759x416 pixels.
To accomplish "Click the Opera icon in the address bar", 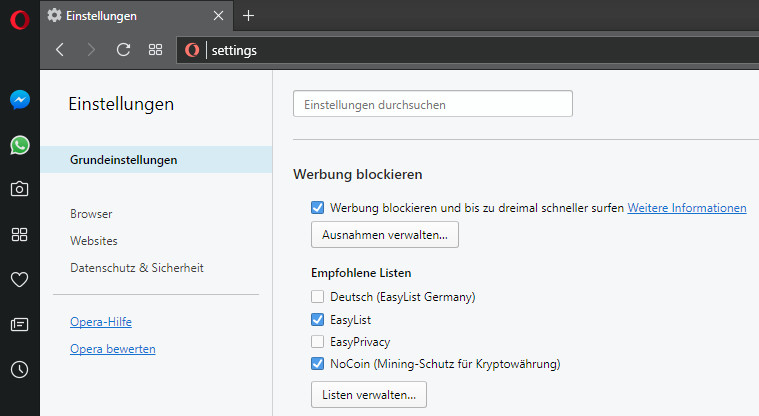I will coord(192,50).
